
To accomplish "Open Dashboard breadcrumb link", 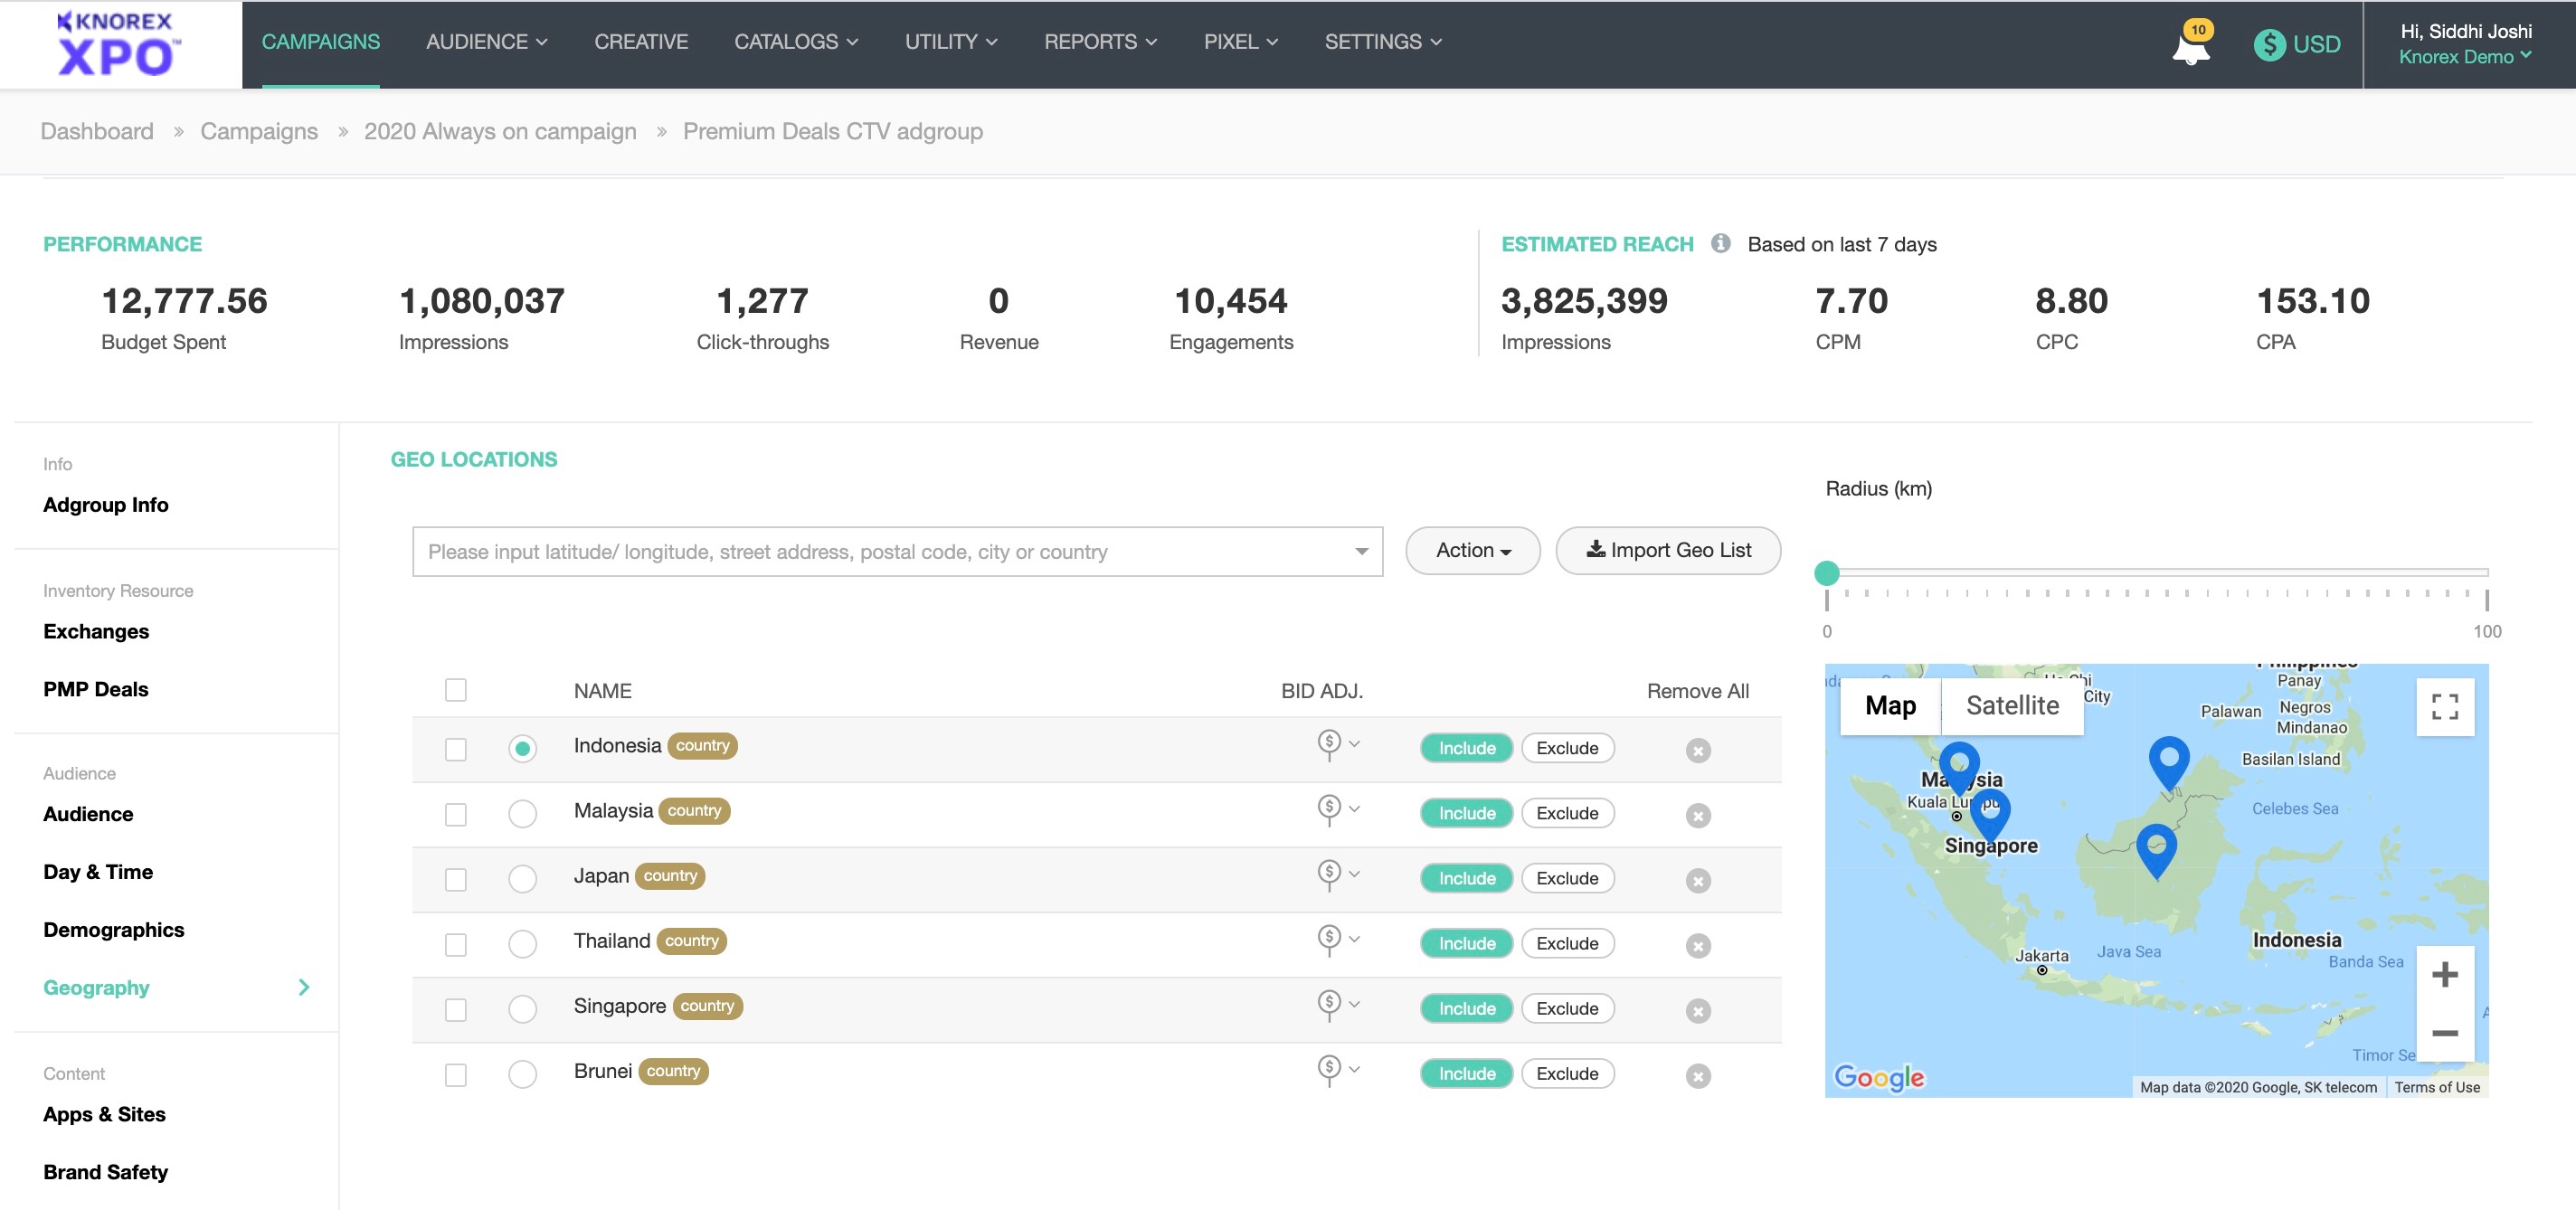I will tap(97, 131).
